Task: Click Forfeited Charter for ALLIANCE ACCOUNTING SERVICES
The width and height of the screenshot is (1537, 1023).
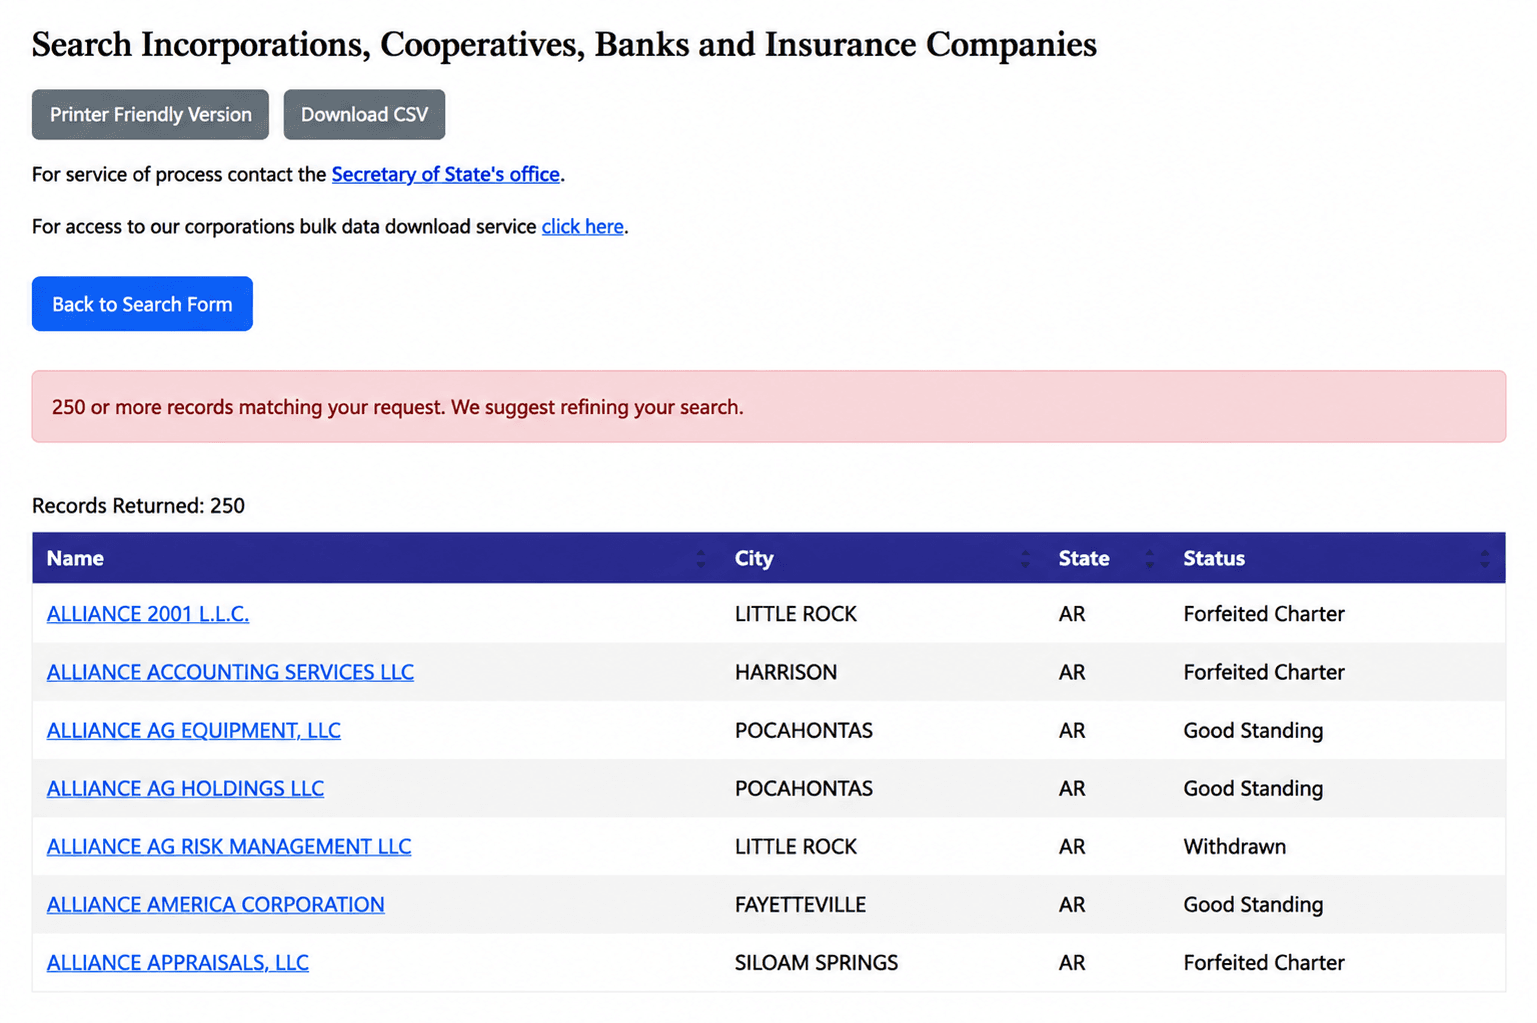Action: 1264,672
